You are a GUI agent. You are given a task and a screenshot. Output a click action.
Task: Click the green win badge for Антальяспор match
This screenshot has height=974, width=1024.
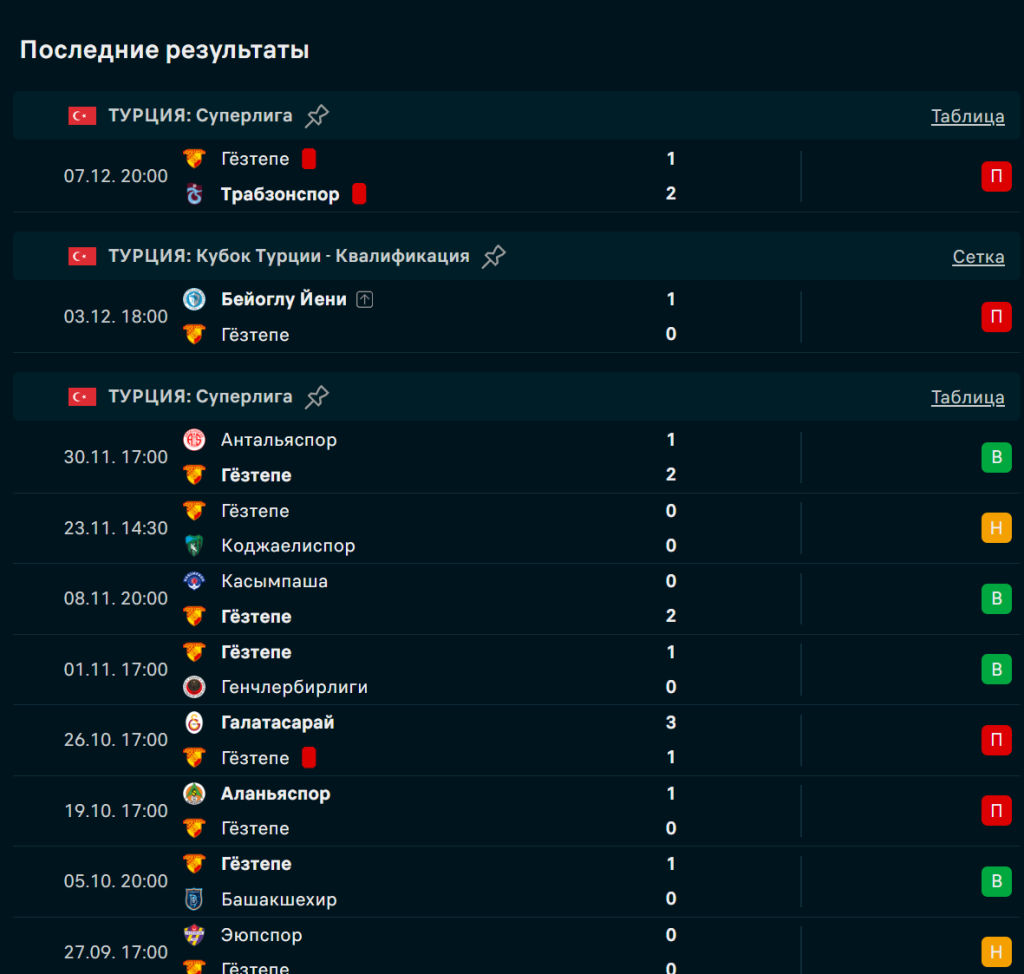pyautogui.click(x=995, y=458)
